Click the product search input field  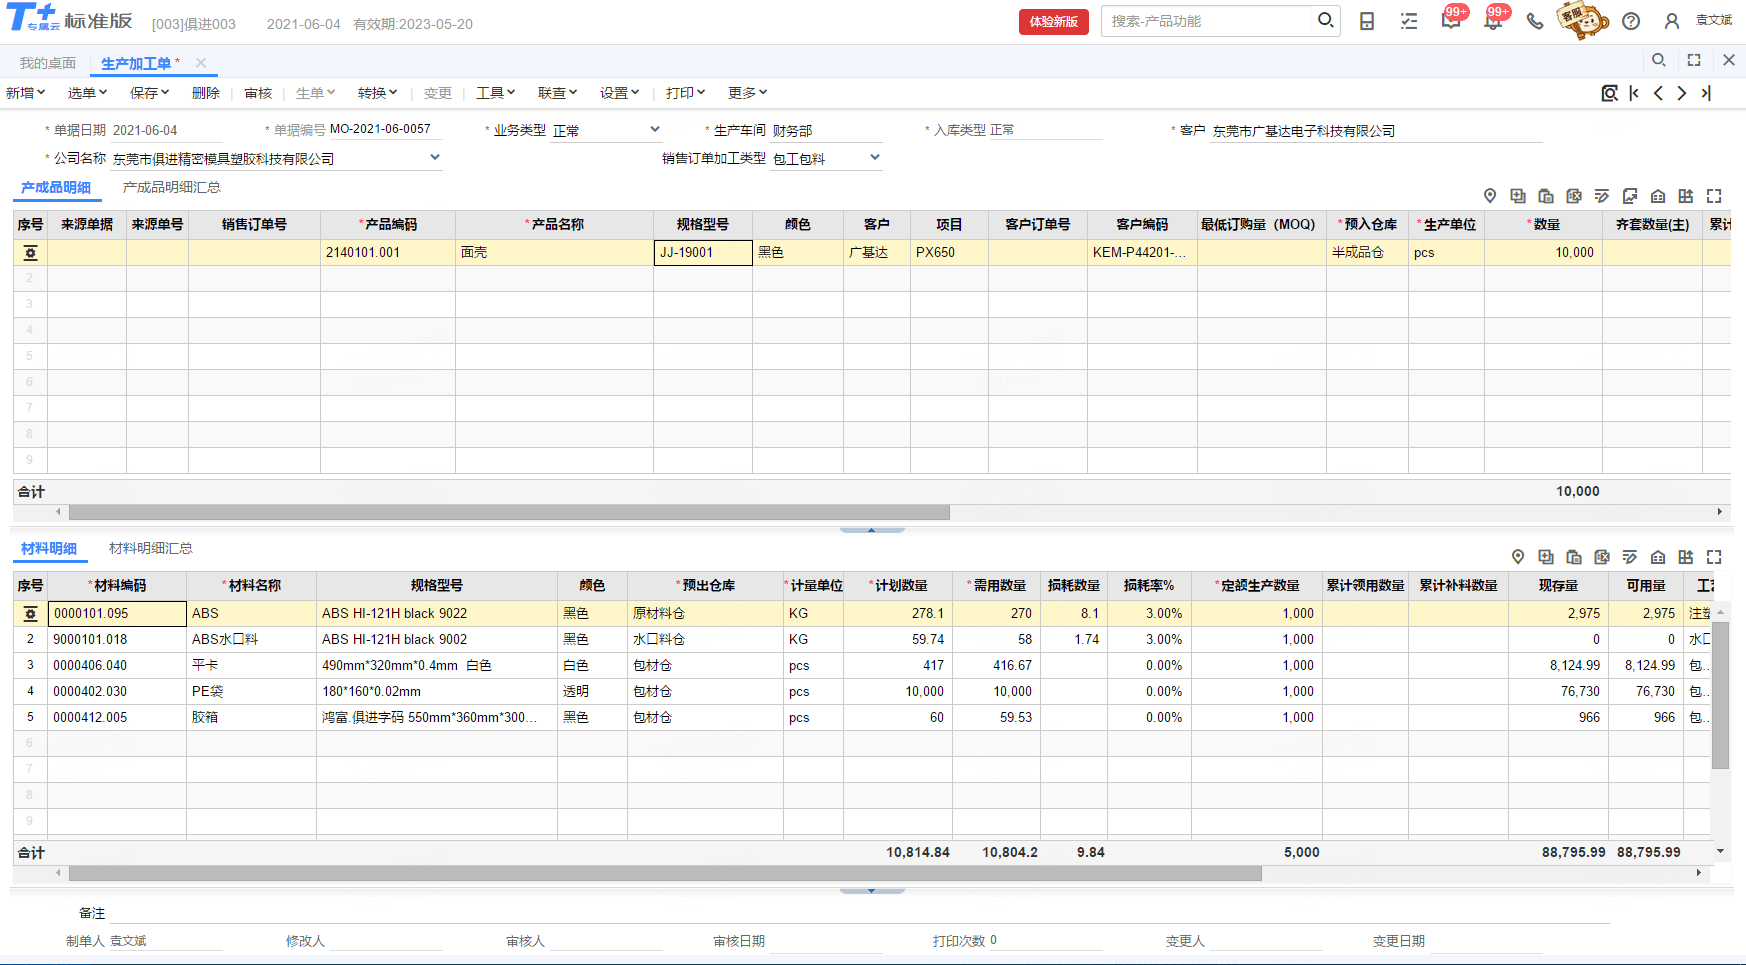click(x=1210, y=21)
